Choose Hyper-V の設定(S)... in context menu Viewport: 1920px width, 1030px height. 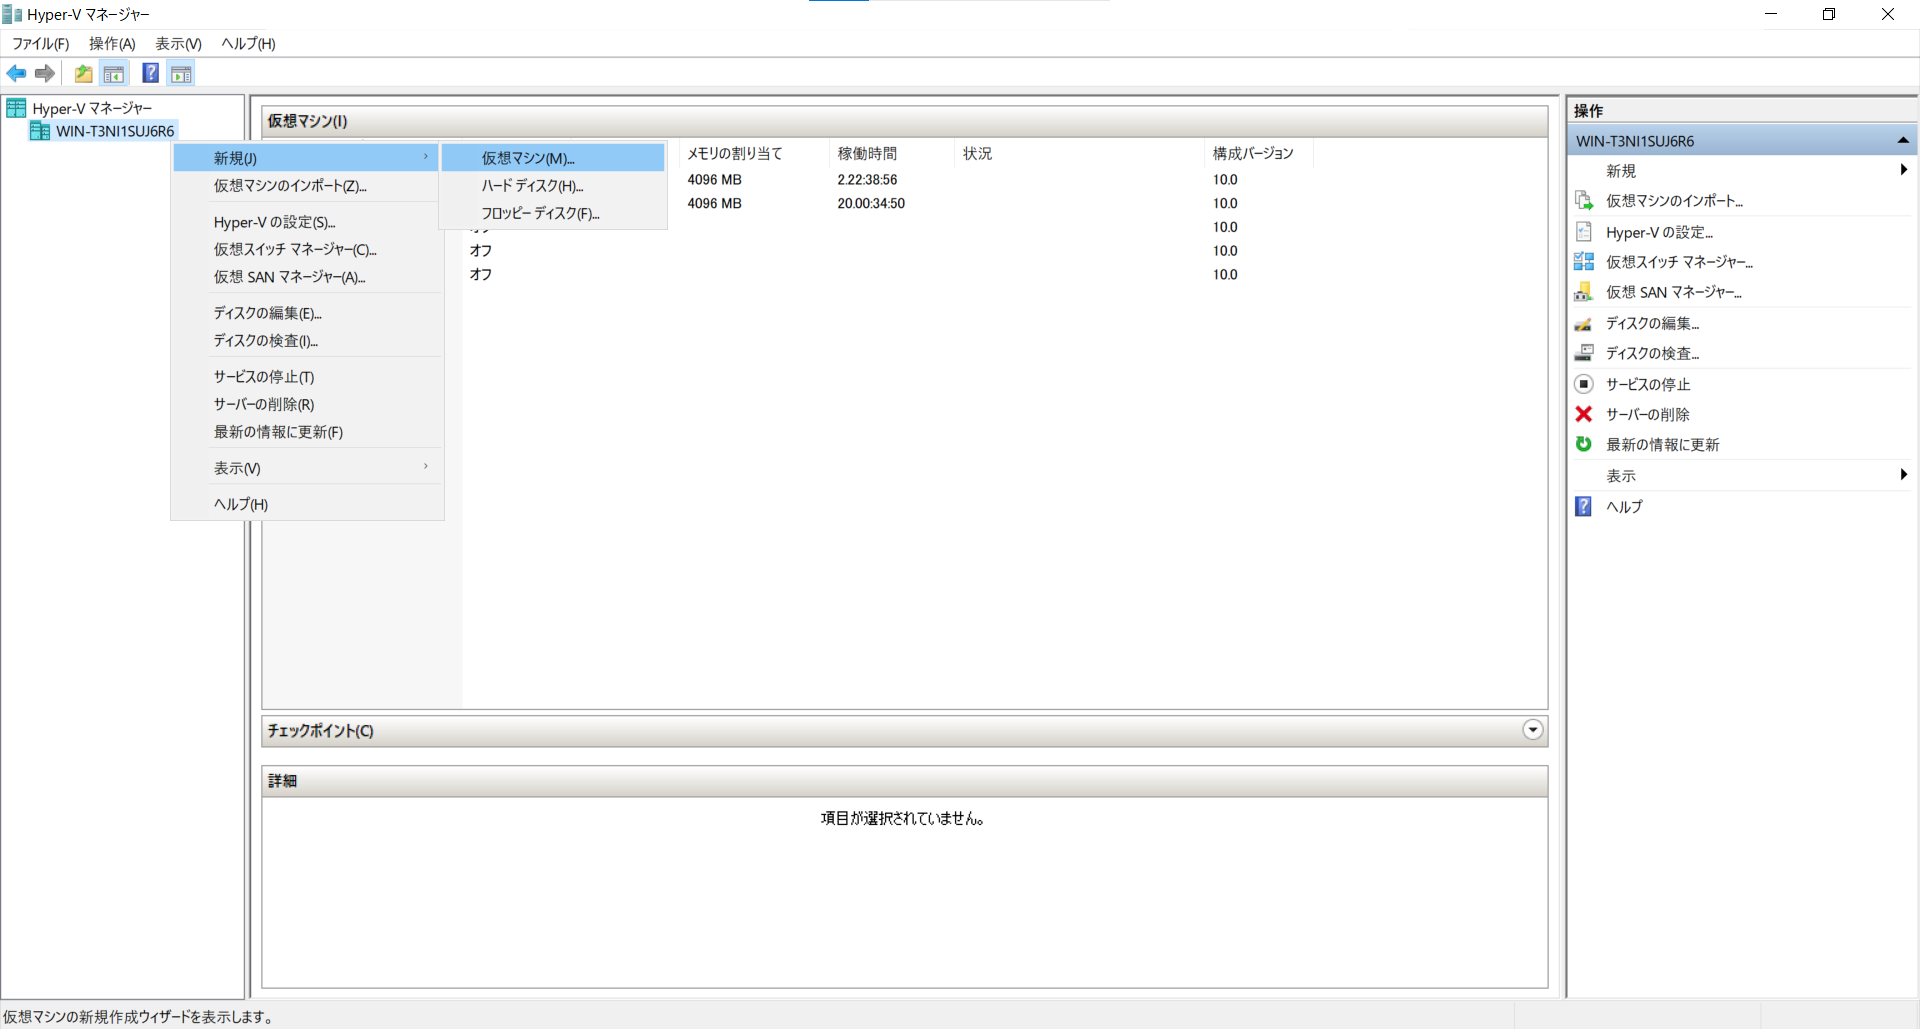(x=307, y=222)
